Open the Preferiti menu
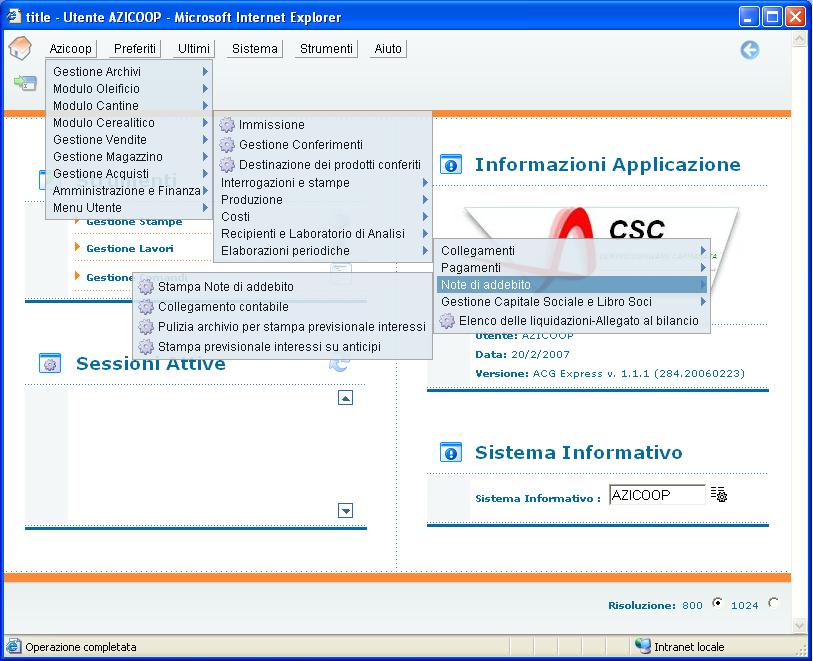 point(135,49)
